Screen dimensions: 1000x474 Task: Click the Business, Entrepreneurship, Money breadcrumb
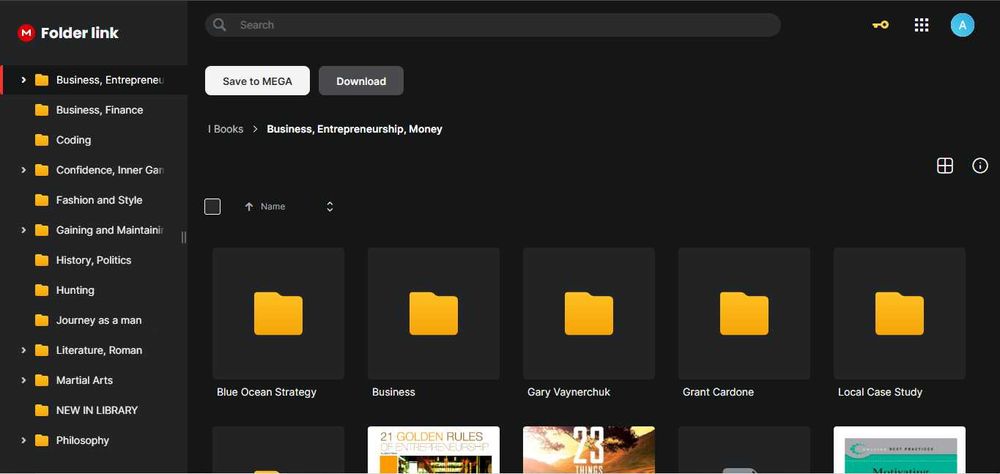(355, 129)
